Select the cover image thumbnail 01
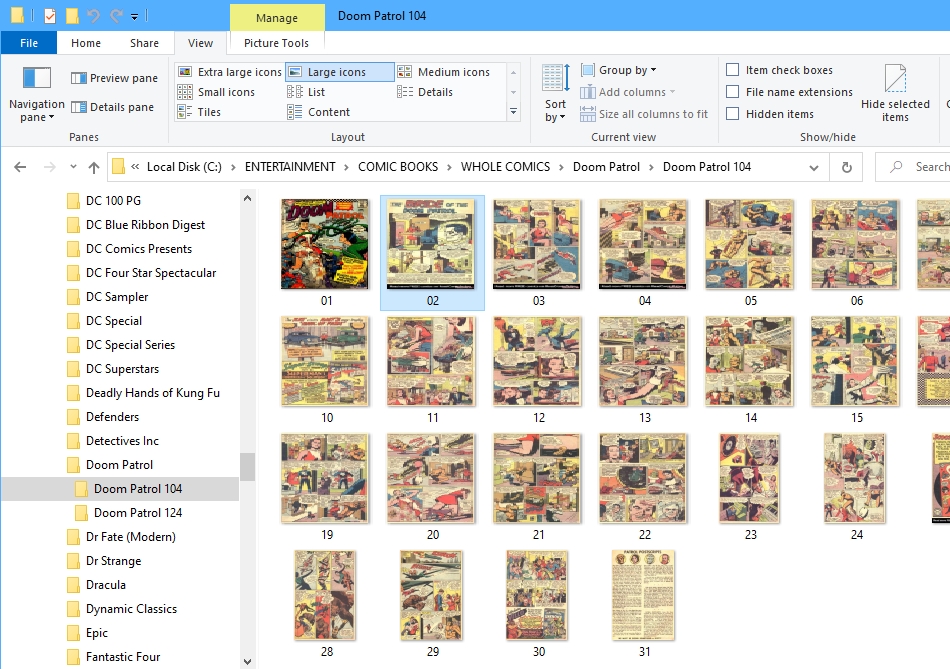 (325, 244)
